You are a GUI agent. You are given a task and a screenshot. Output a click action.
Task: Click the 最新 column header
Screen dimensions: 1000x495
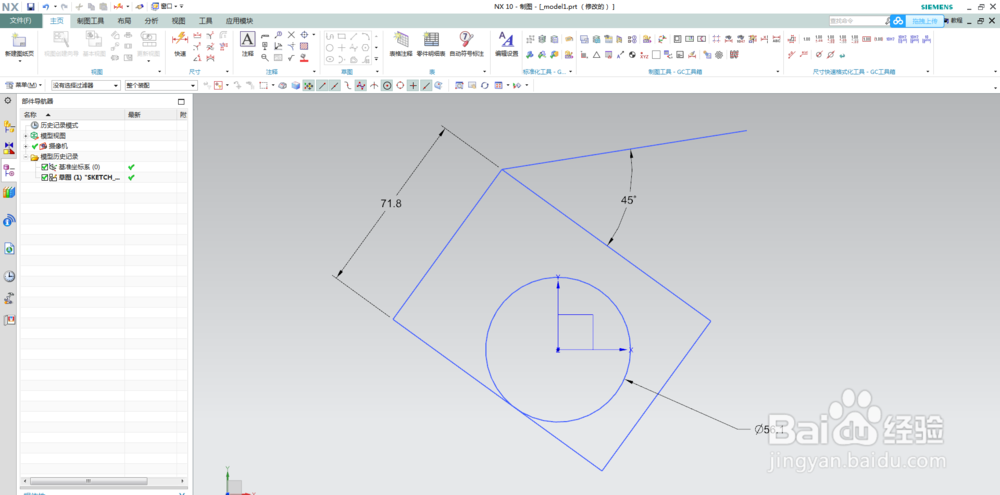pos(151,115)
